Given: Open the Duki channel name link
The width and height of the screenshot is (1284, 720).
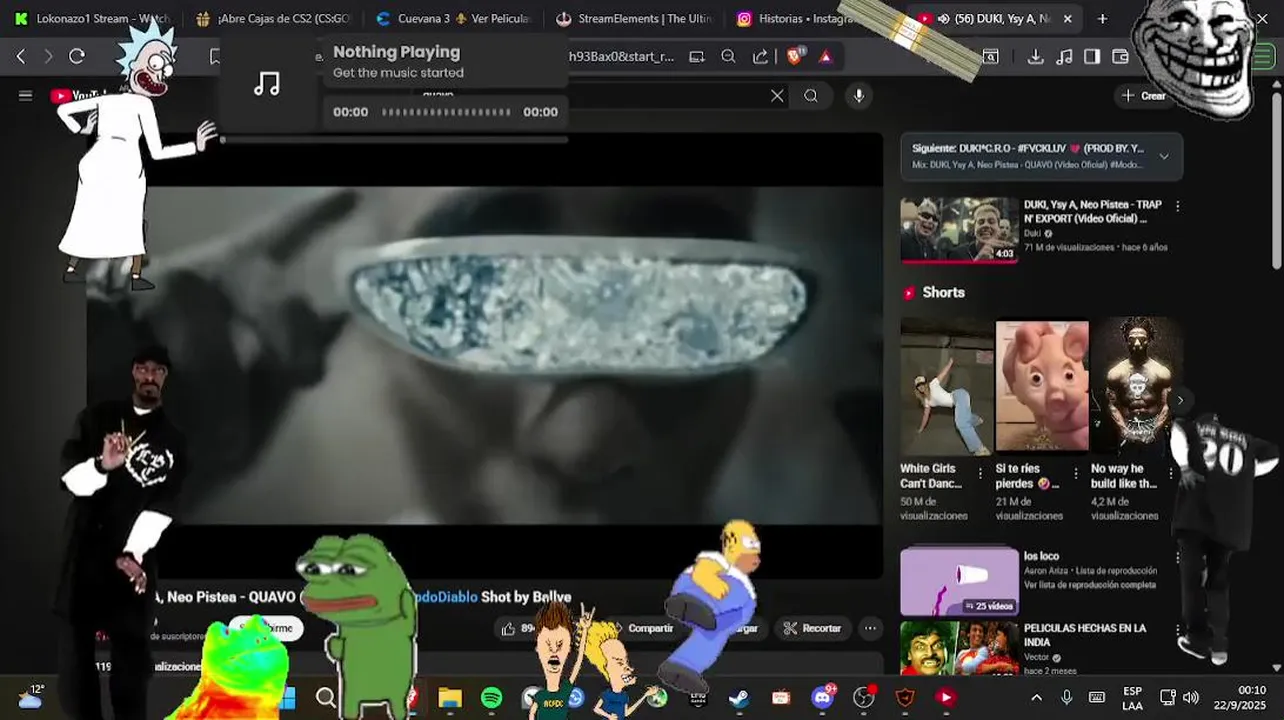Looking at the screenshot, I should 1032,233.
